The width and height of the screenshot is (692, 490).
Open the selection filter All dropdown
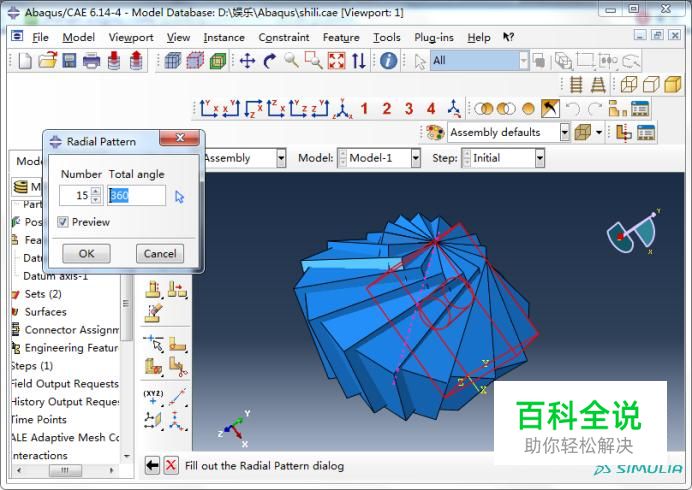click(x=523, y=61)
